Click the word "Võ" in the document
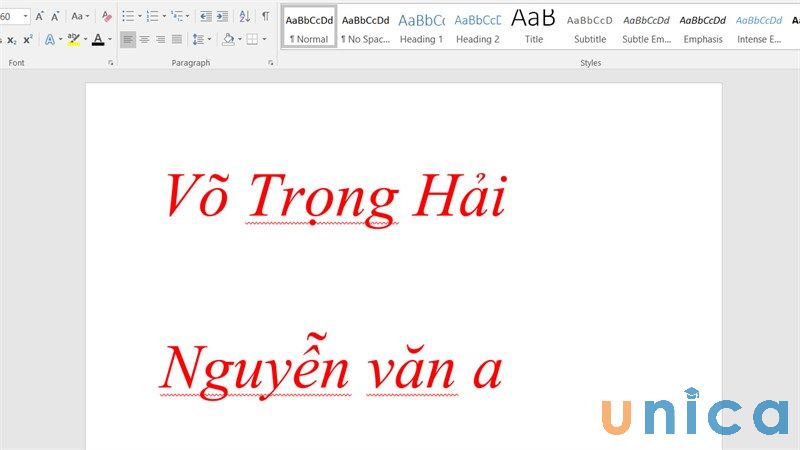This screenshot has width=800, height=450. pyautogui.click(x=196, y=195)
